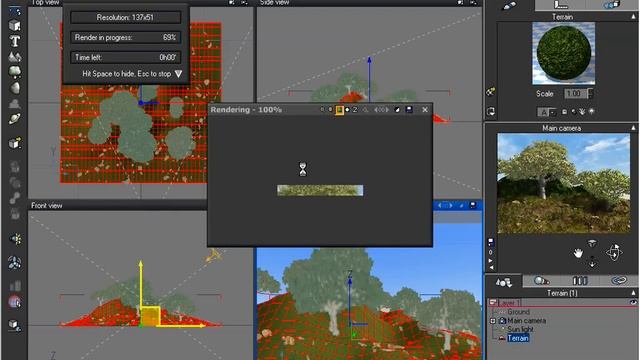Click the Render in progress 69% bar
The width and height of the screenshot is (640, 360).
tap(125, 38)
